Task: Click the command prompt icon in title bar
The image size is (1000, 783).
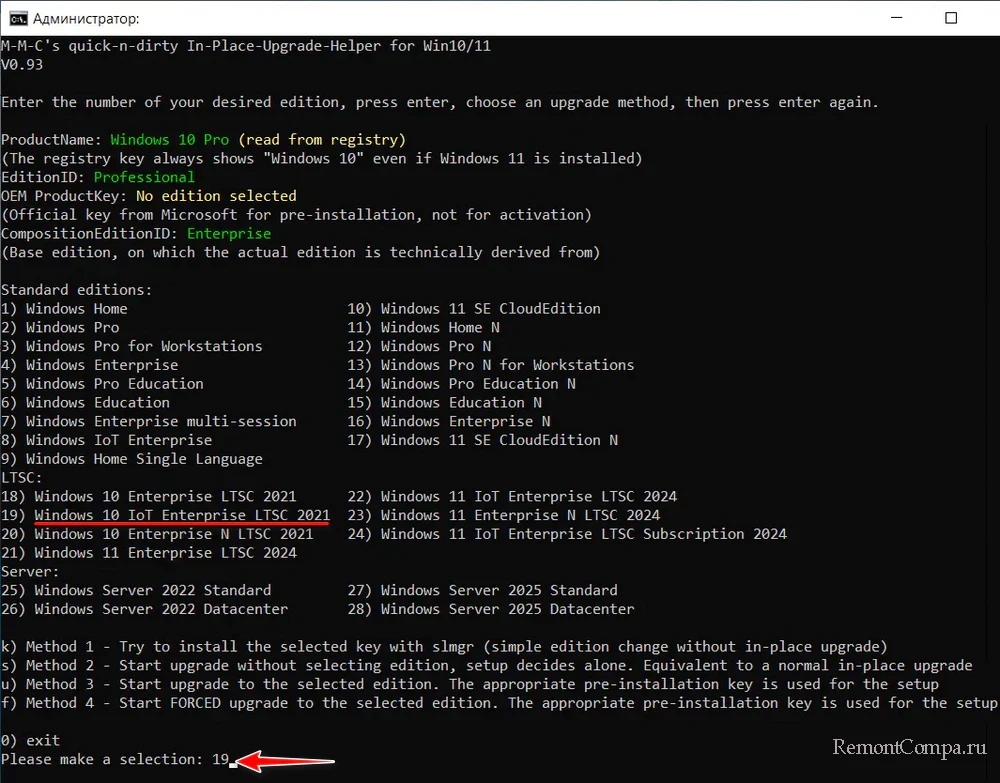Action: 17,18
